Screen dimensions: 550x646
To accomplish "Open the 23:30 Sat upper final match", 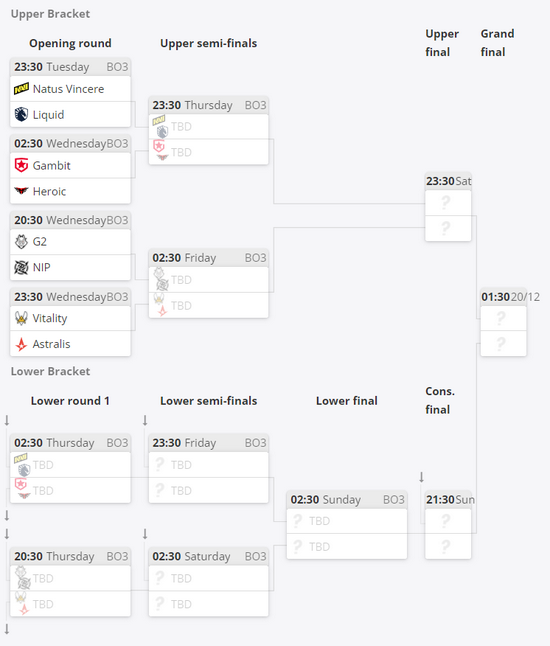I will [x=448, y=207].
